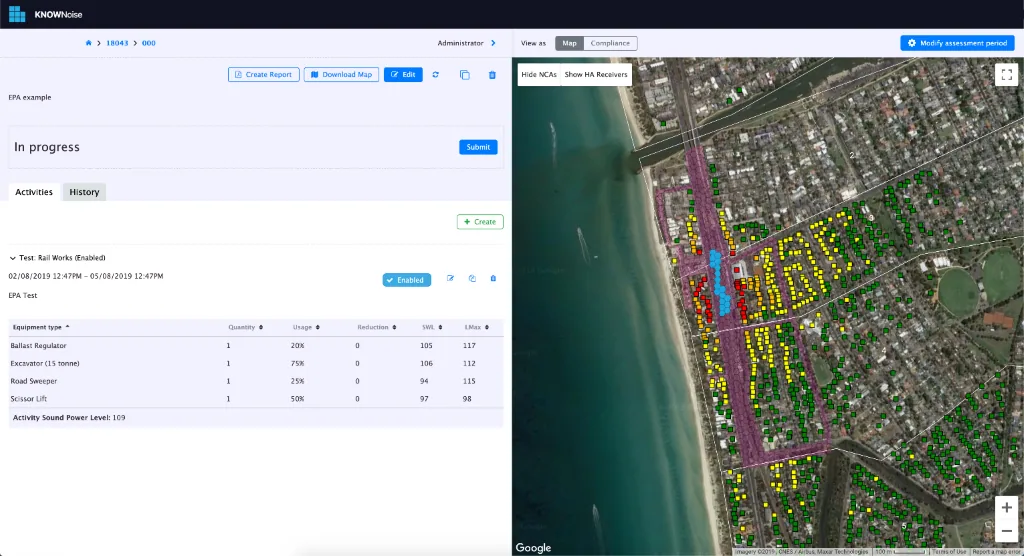Click Report a map error link
Image resolution: width=1024 pixels, height=556 pixels.
tap(997, 552)
